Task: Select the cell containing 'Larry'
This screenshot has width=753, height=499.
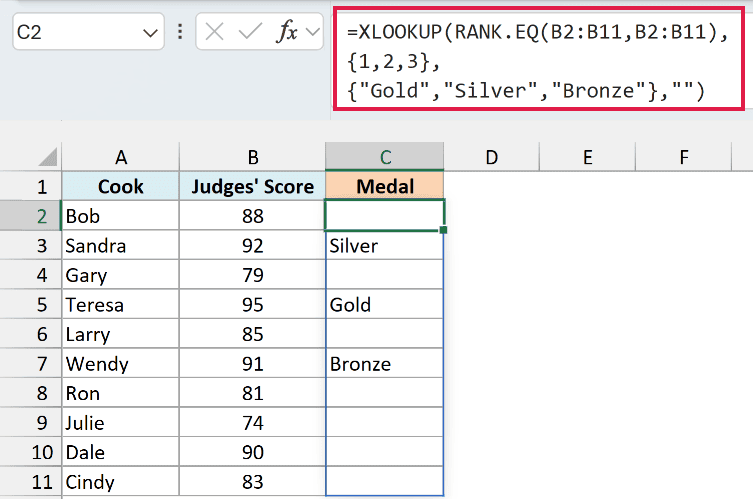Action: pos(121,334)
